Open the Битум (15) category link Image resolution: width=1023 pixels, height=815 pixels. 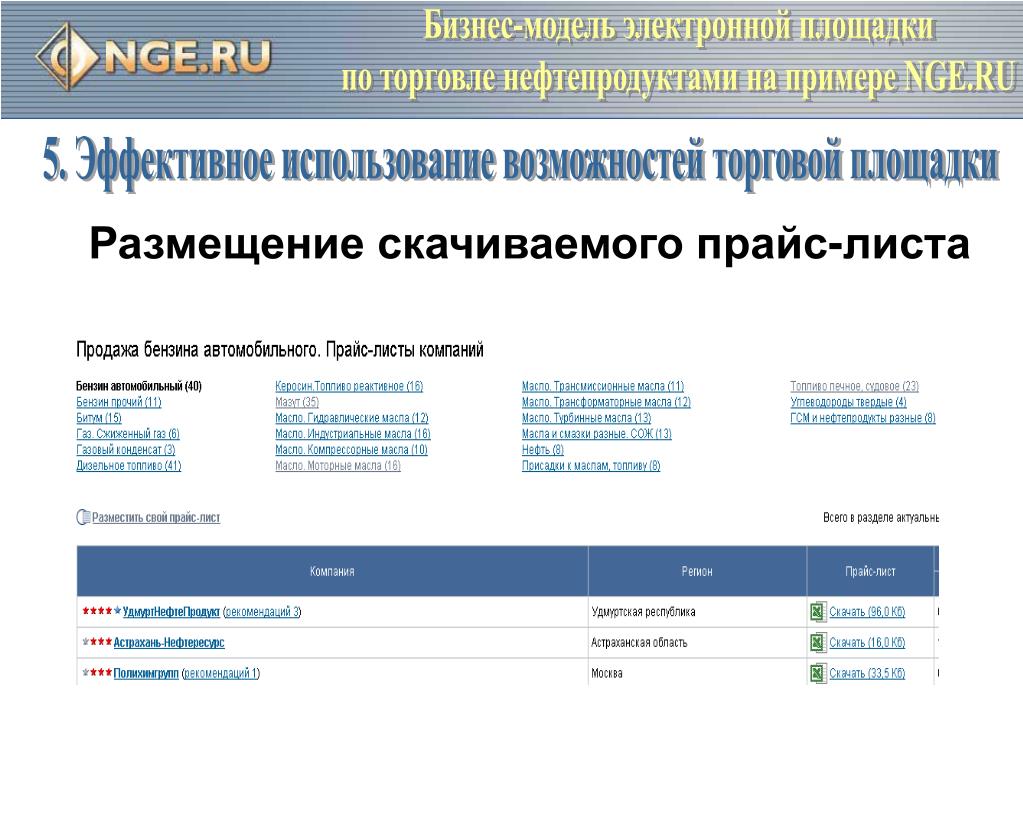99,418
